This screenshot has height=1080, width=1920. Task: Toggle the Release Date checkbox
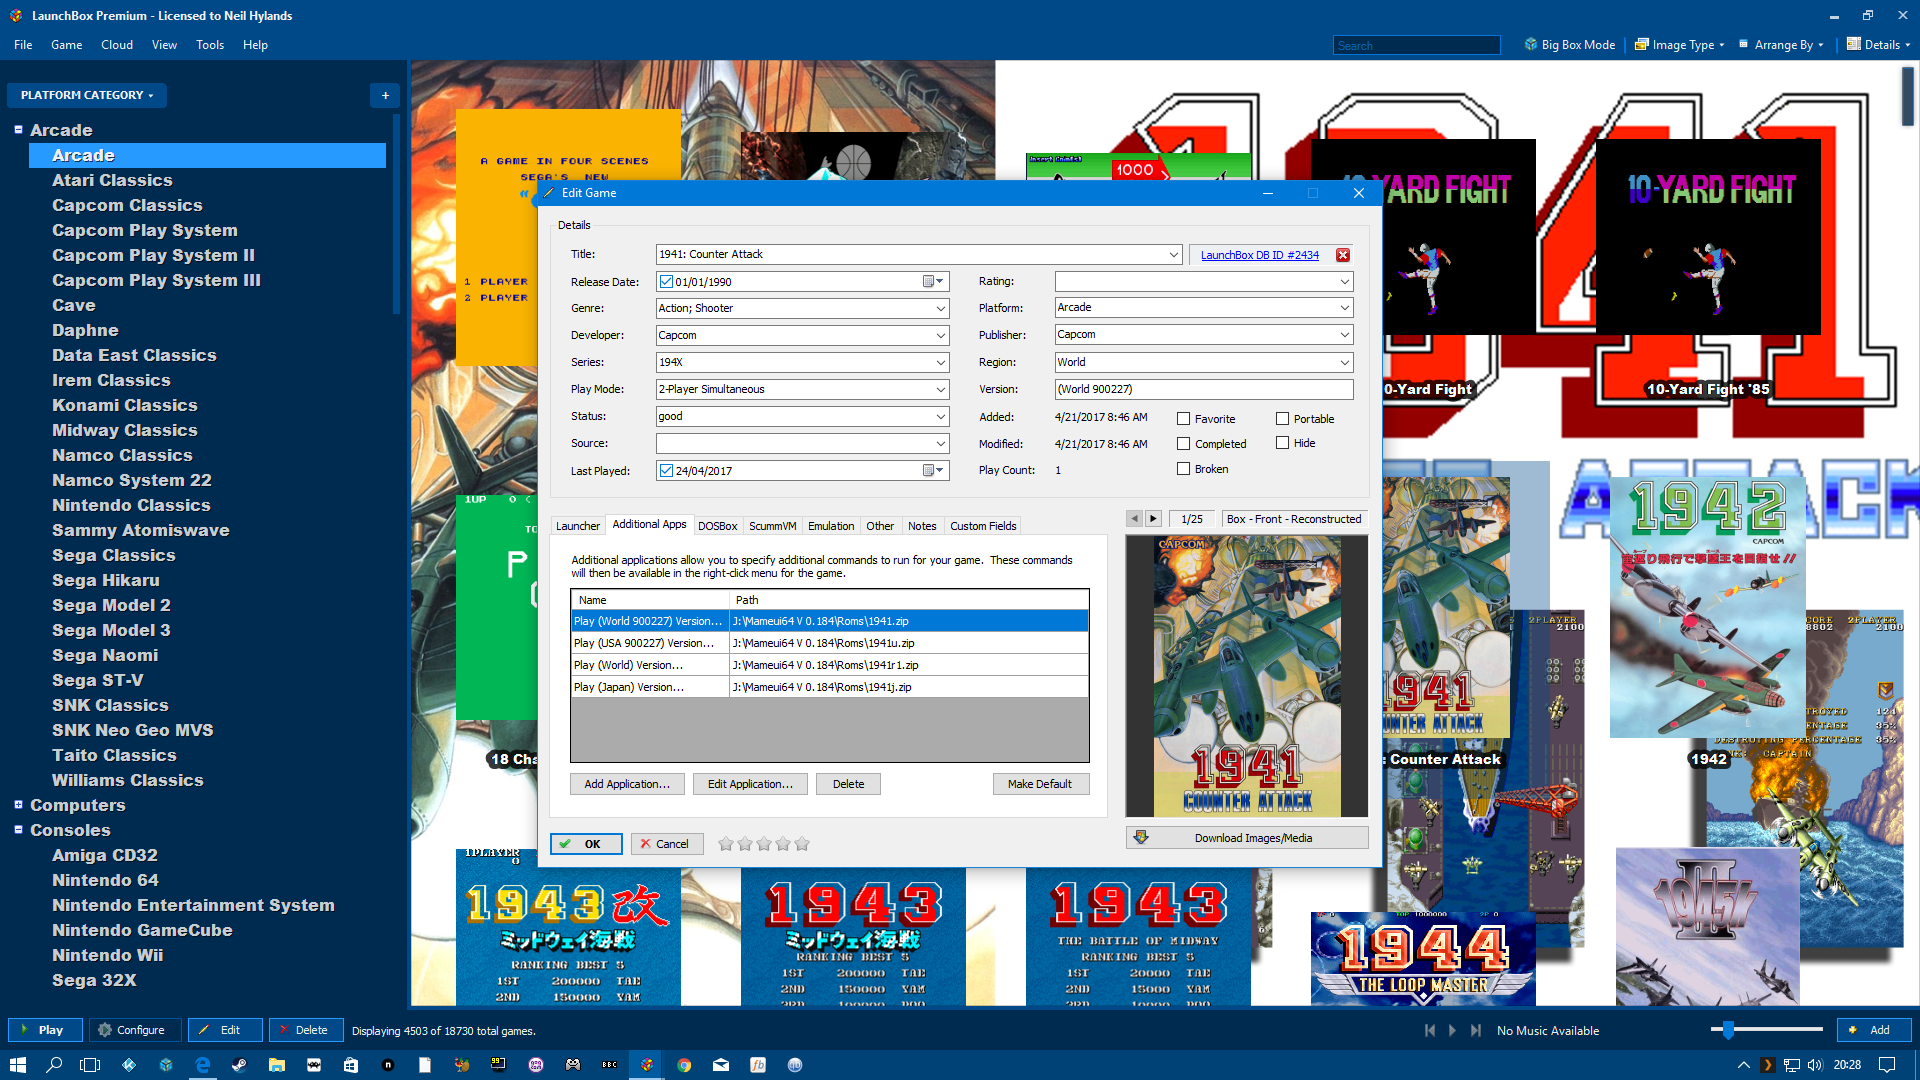click(666, 282)
